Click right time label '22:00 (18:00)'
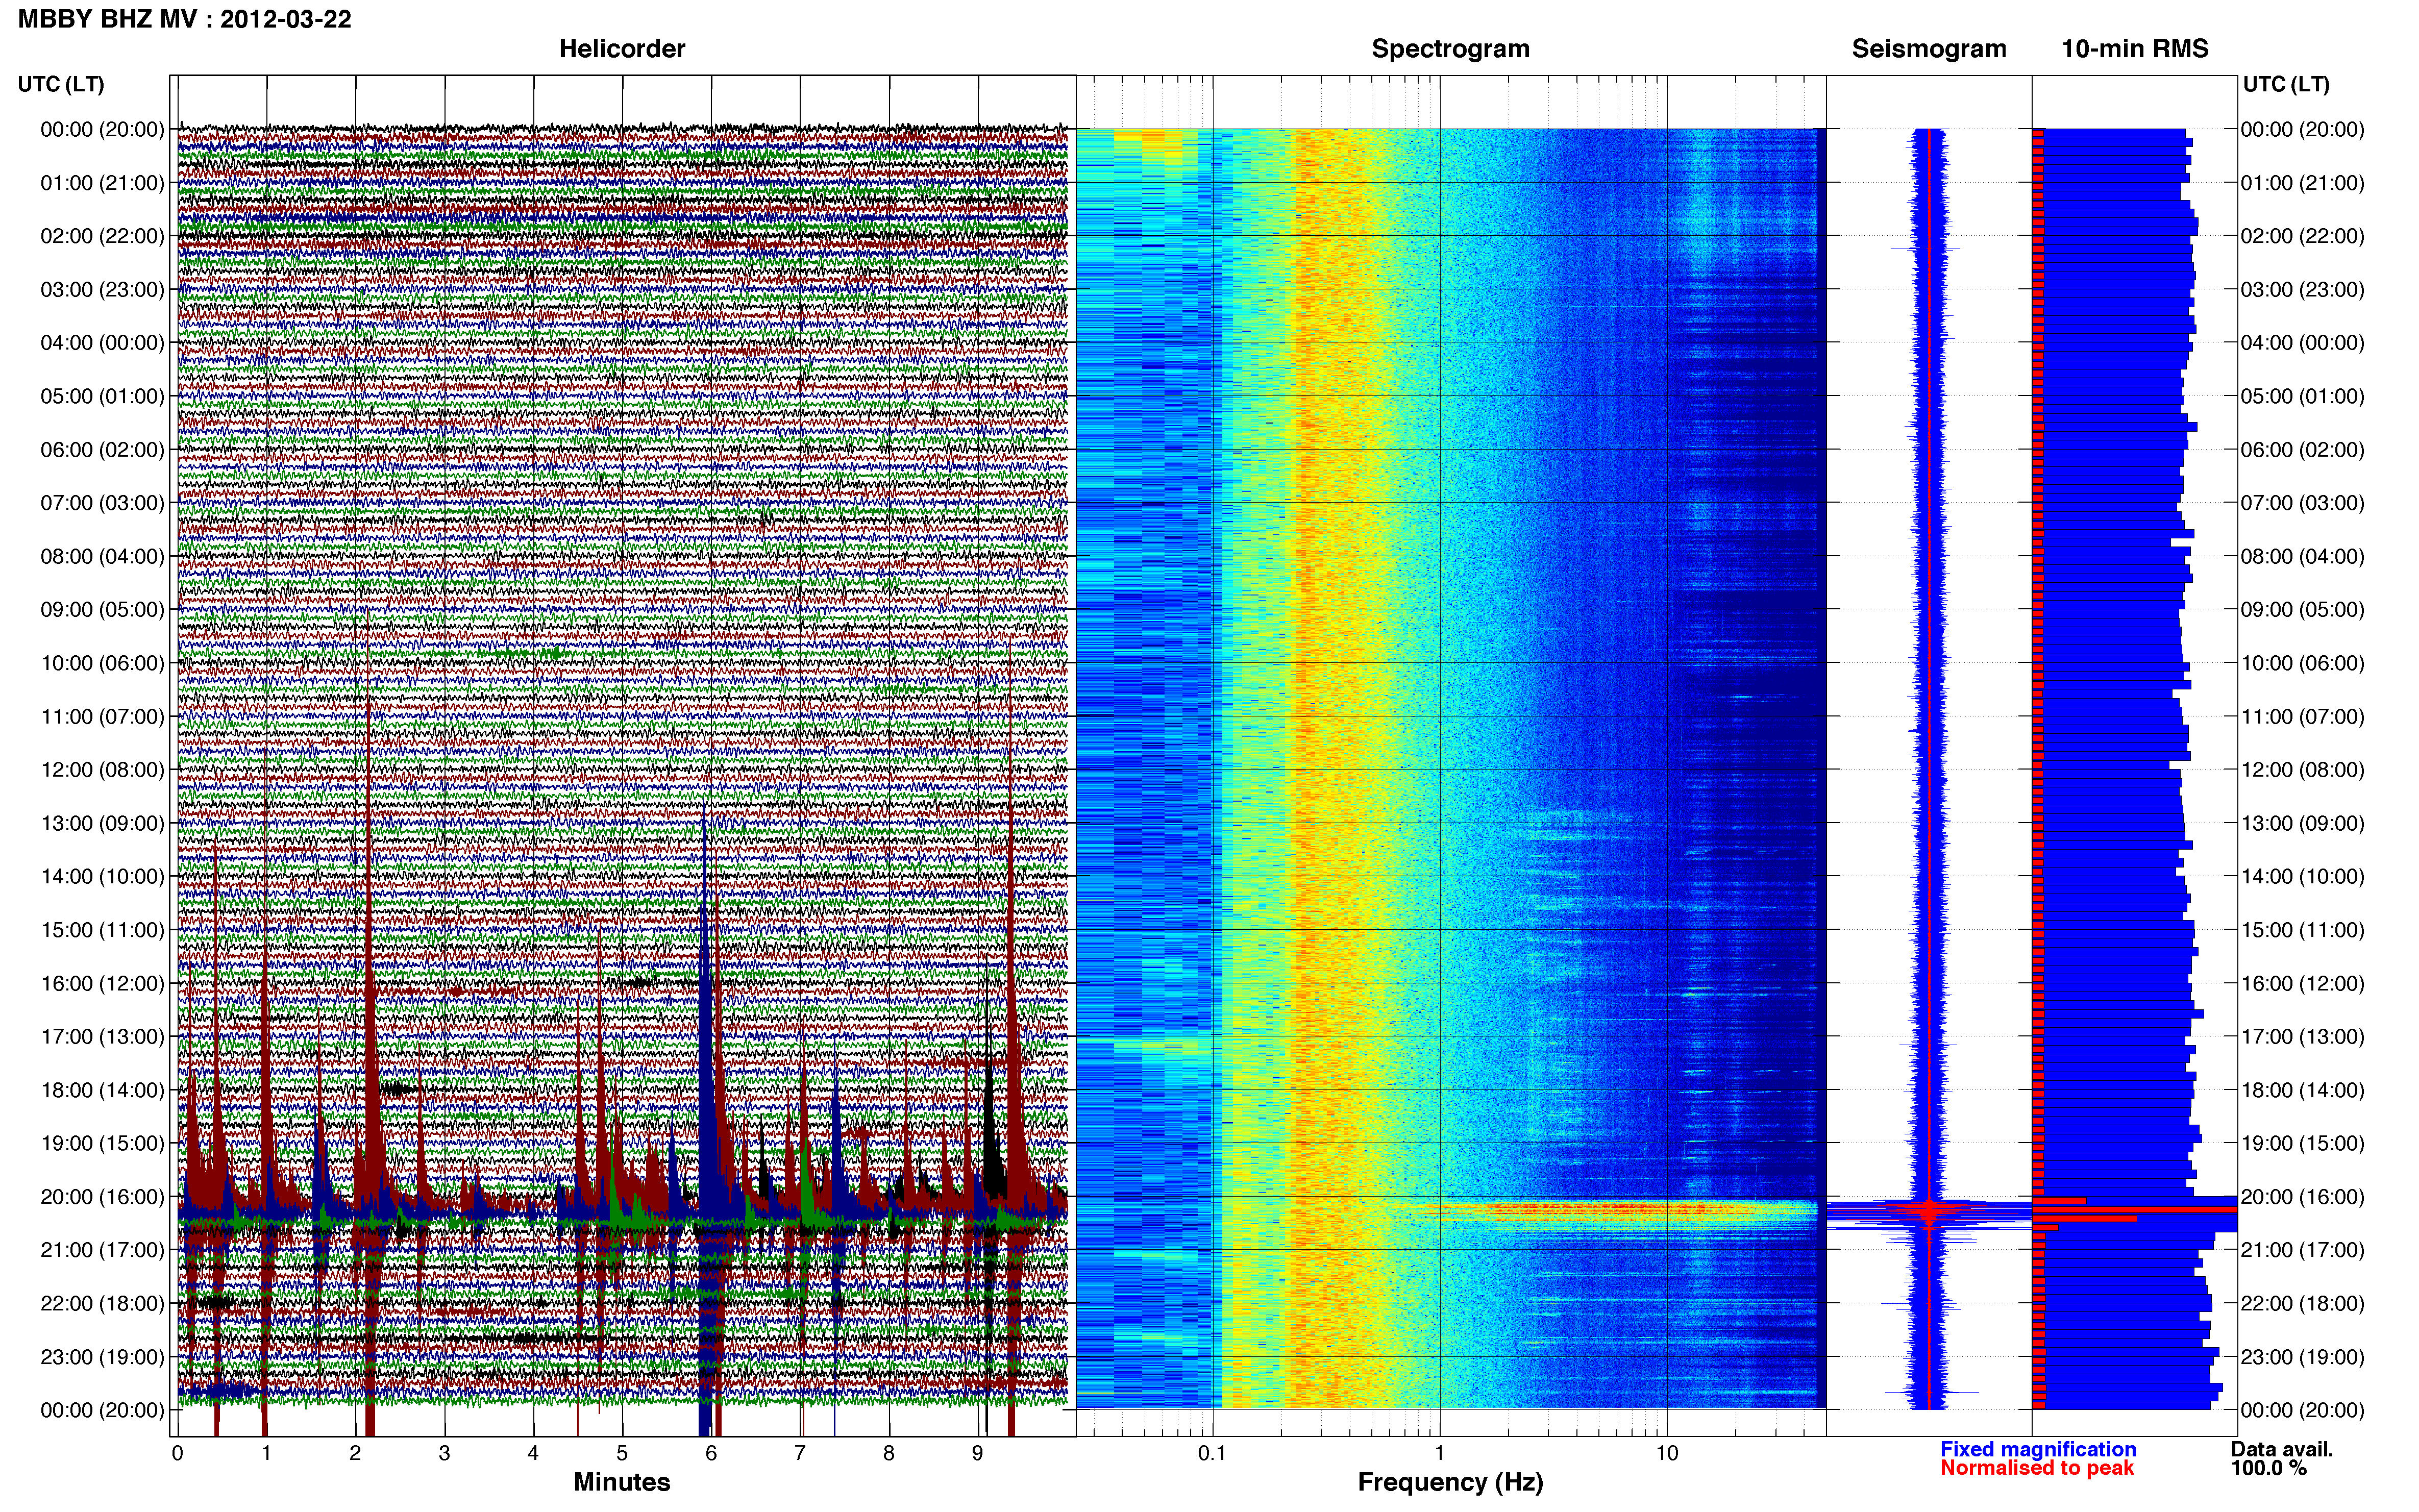The height and width of the screenshot is (1512, 2419). (2302, 1303)
